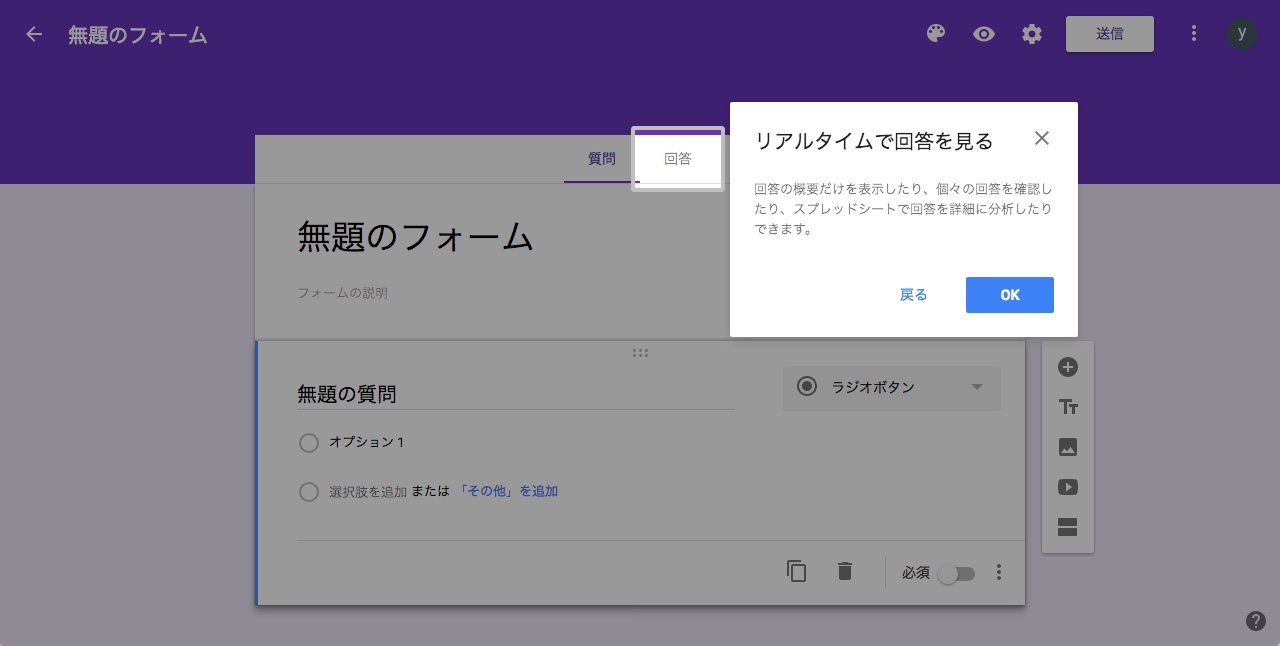Open question more options next to 必須

[998, 573]
